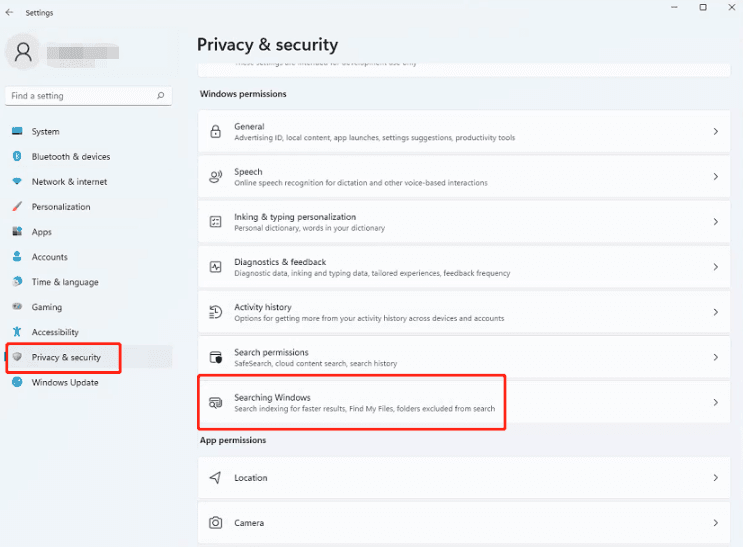Open Activity history entry
Viewport: 743px width, 547px height.
pos(464,312)
